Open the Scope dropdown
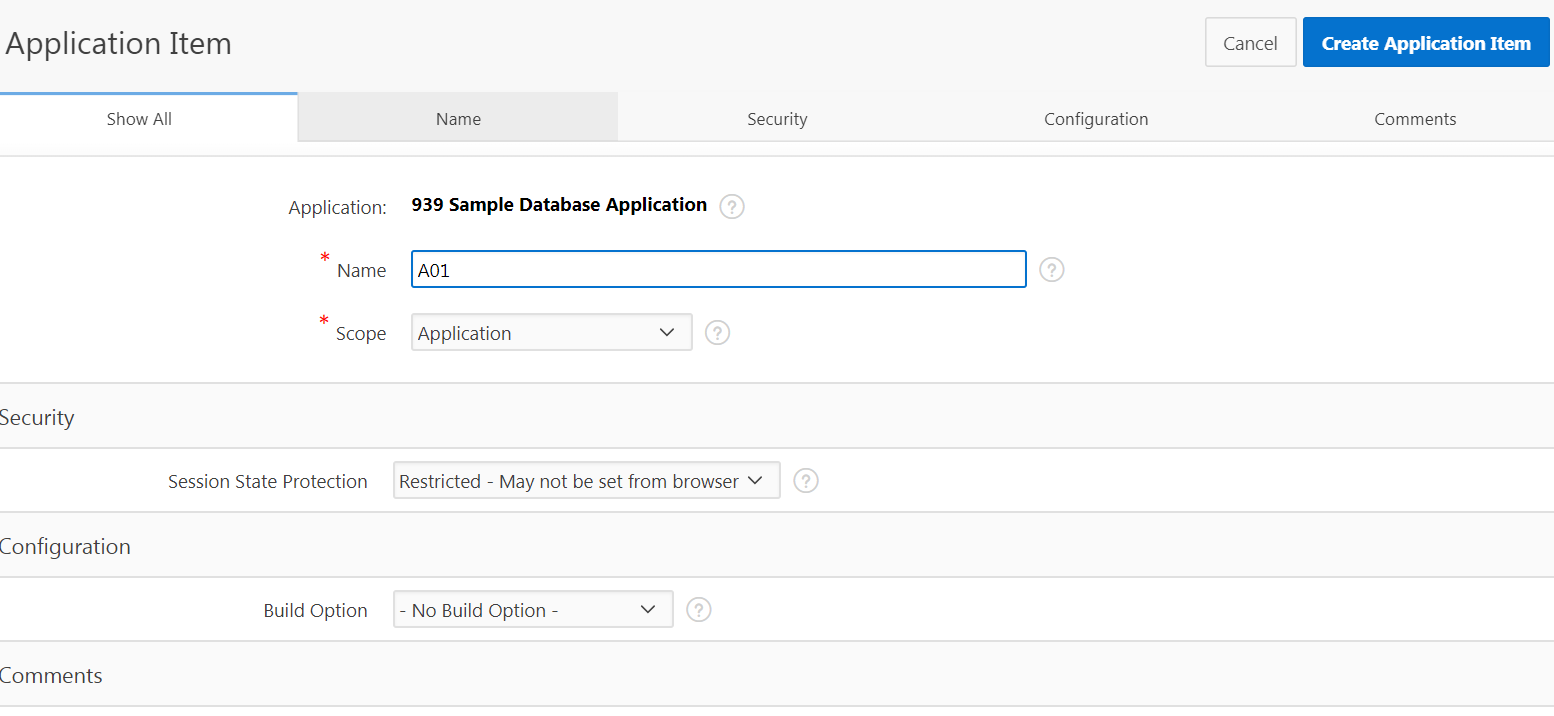Viewport: 1554px width, 716px height. (551, 332)
